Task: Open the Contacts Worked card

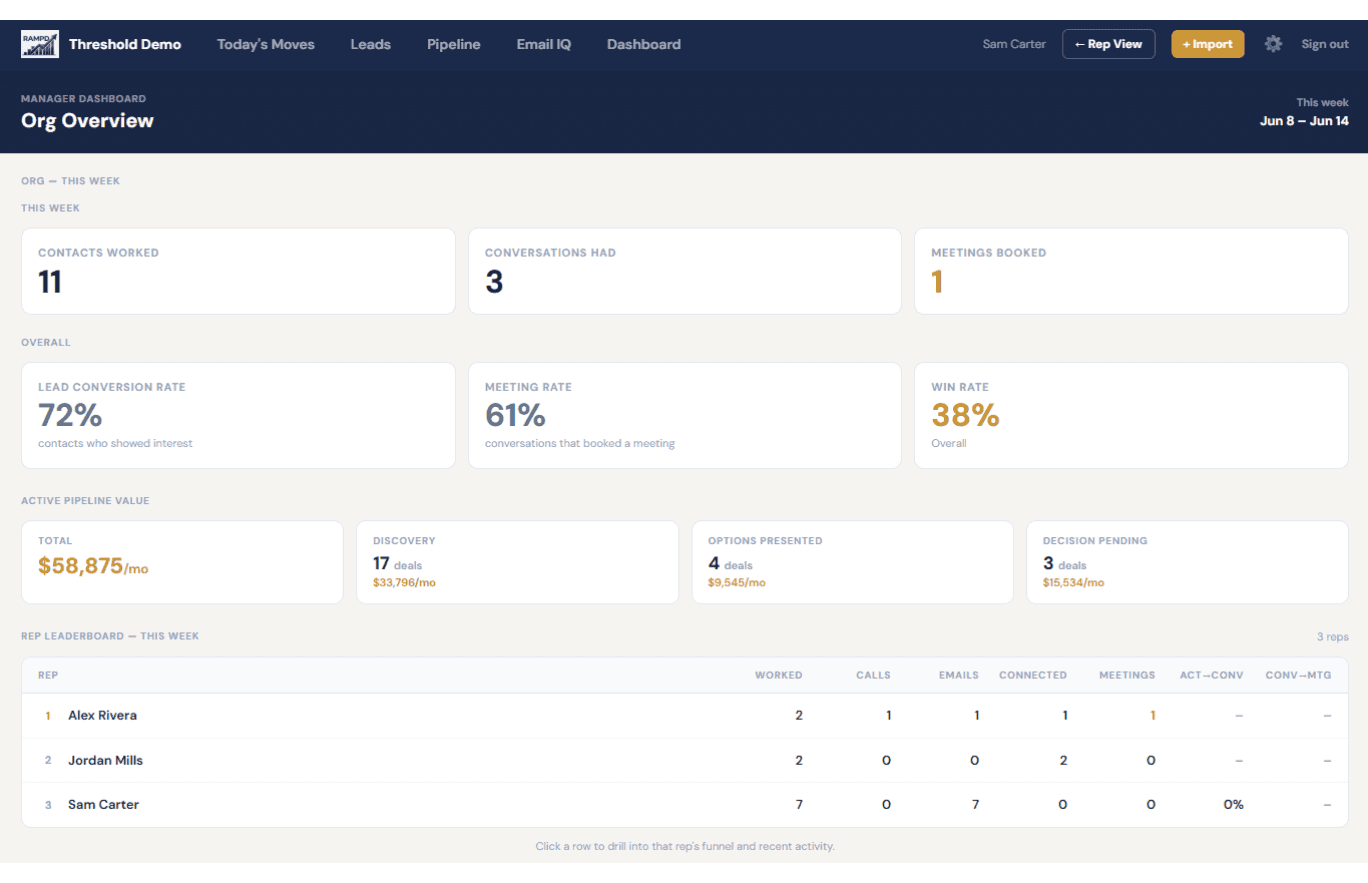Action: pyautogui.click(x=238, y=271)
